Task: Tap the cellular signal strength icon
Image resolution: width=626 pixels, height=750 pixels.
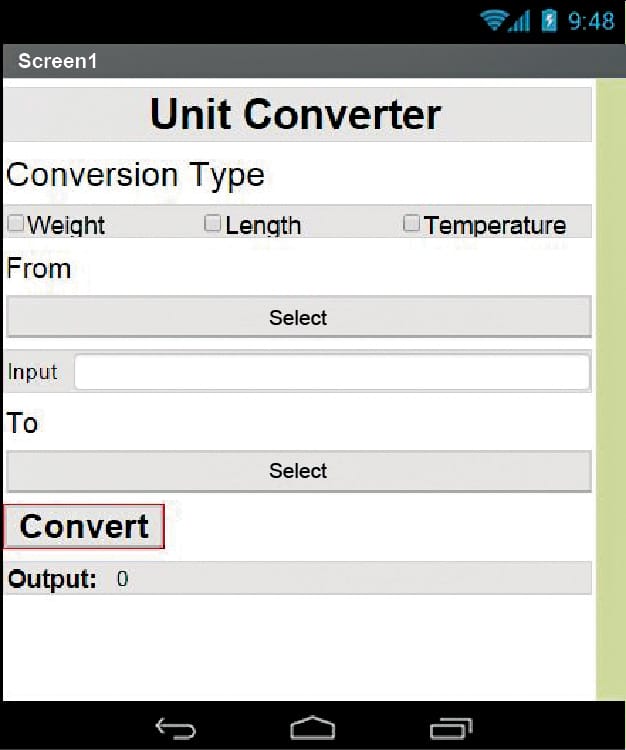Action: point(520,21)
